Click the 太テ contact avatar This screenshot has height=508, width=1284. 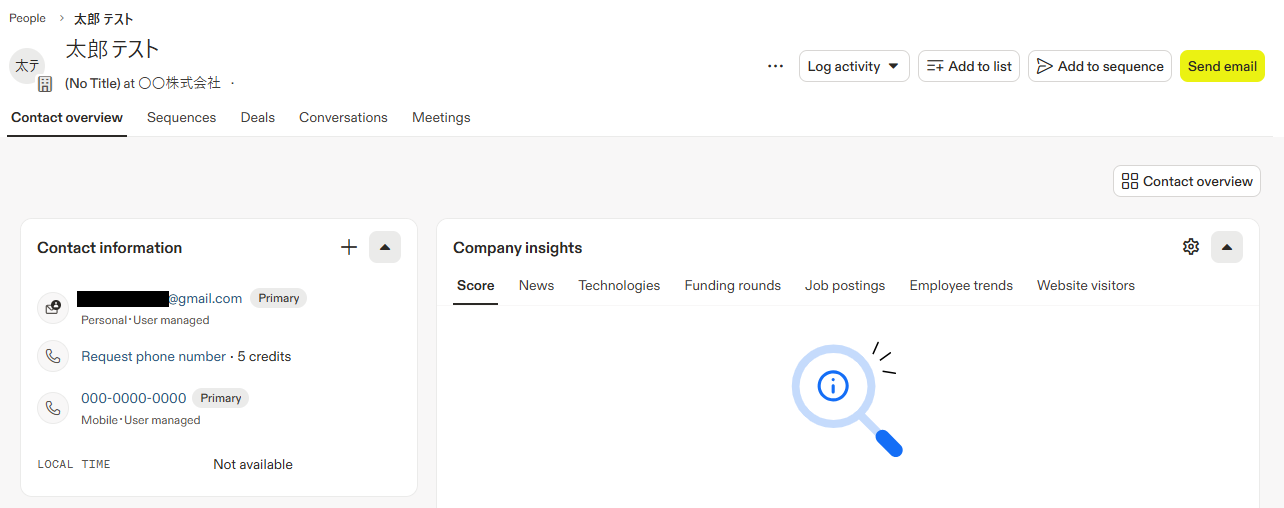[x=27, y=65]
